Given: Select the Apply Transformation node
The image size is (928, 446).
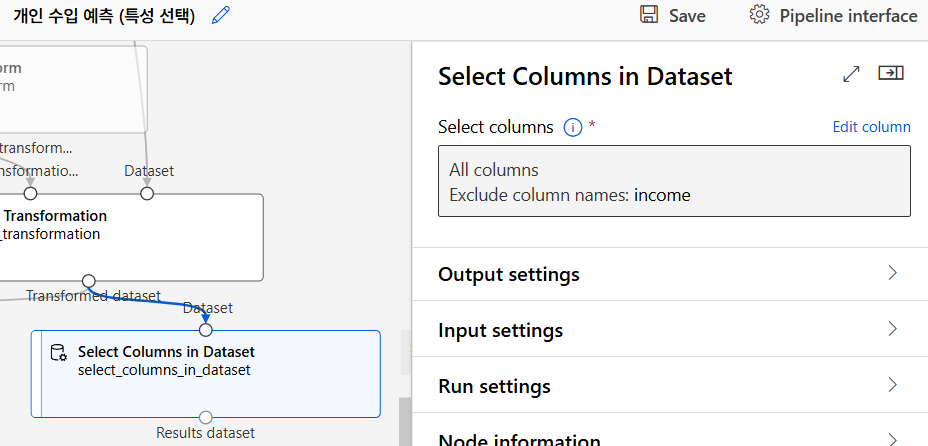Looking at the screenshot, I should coord(130,236).
